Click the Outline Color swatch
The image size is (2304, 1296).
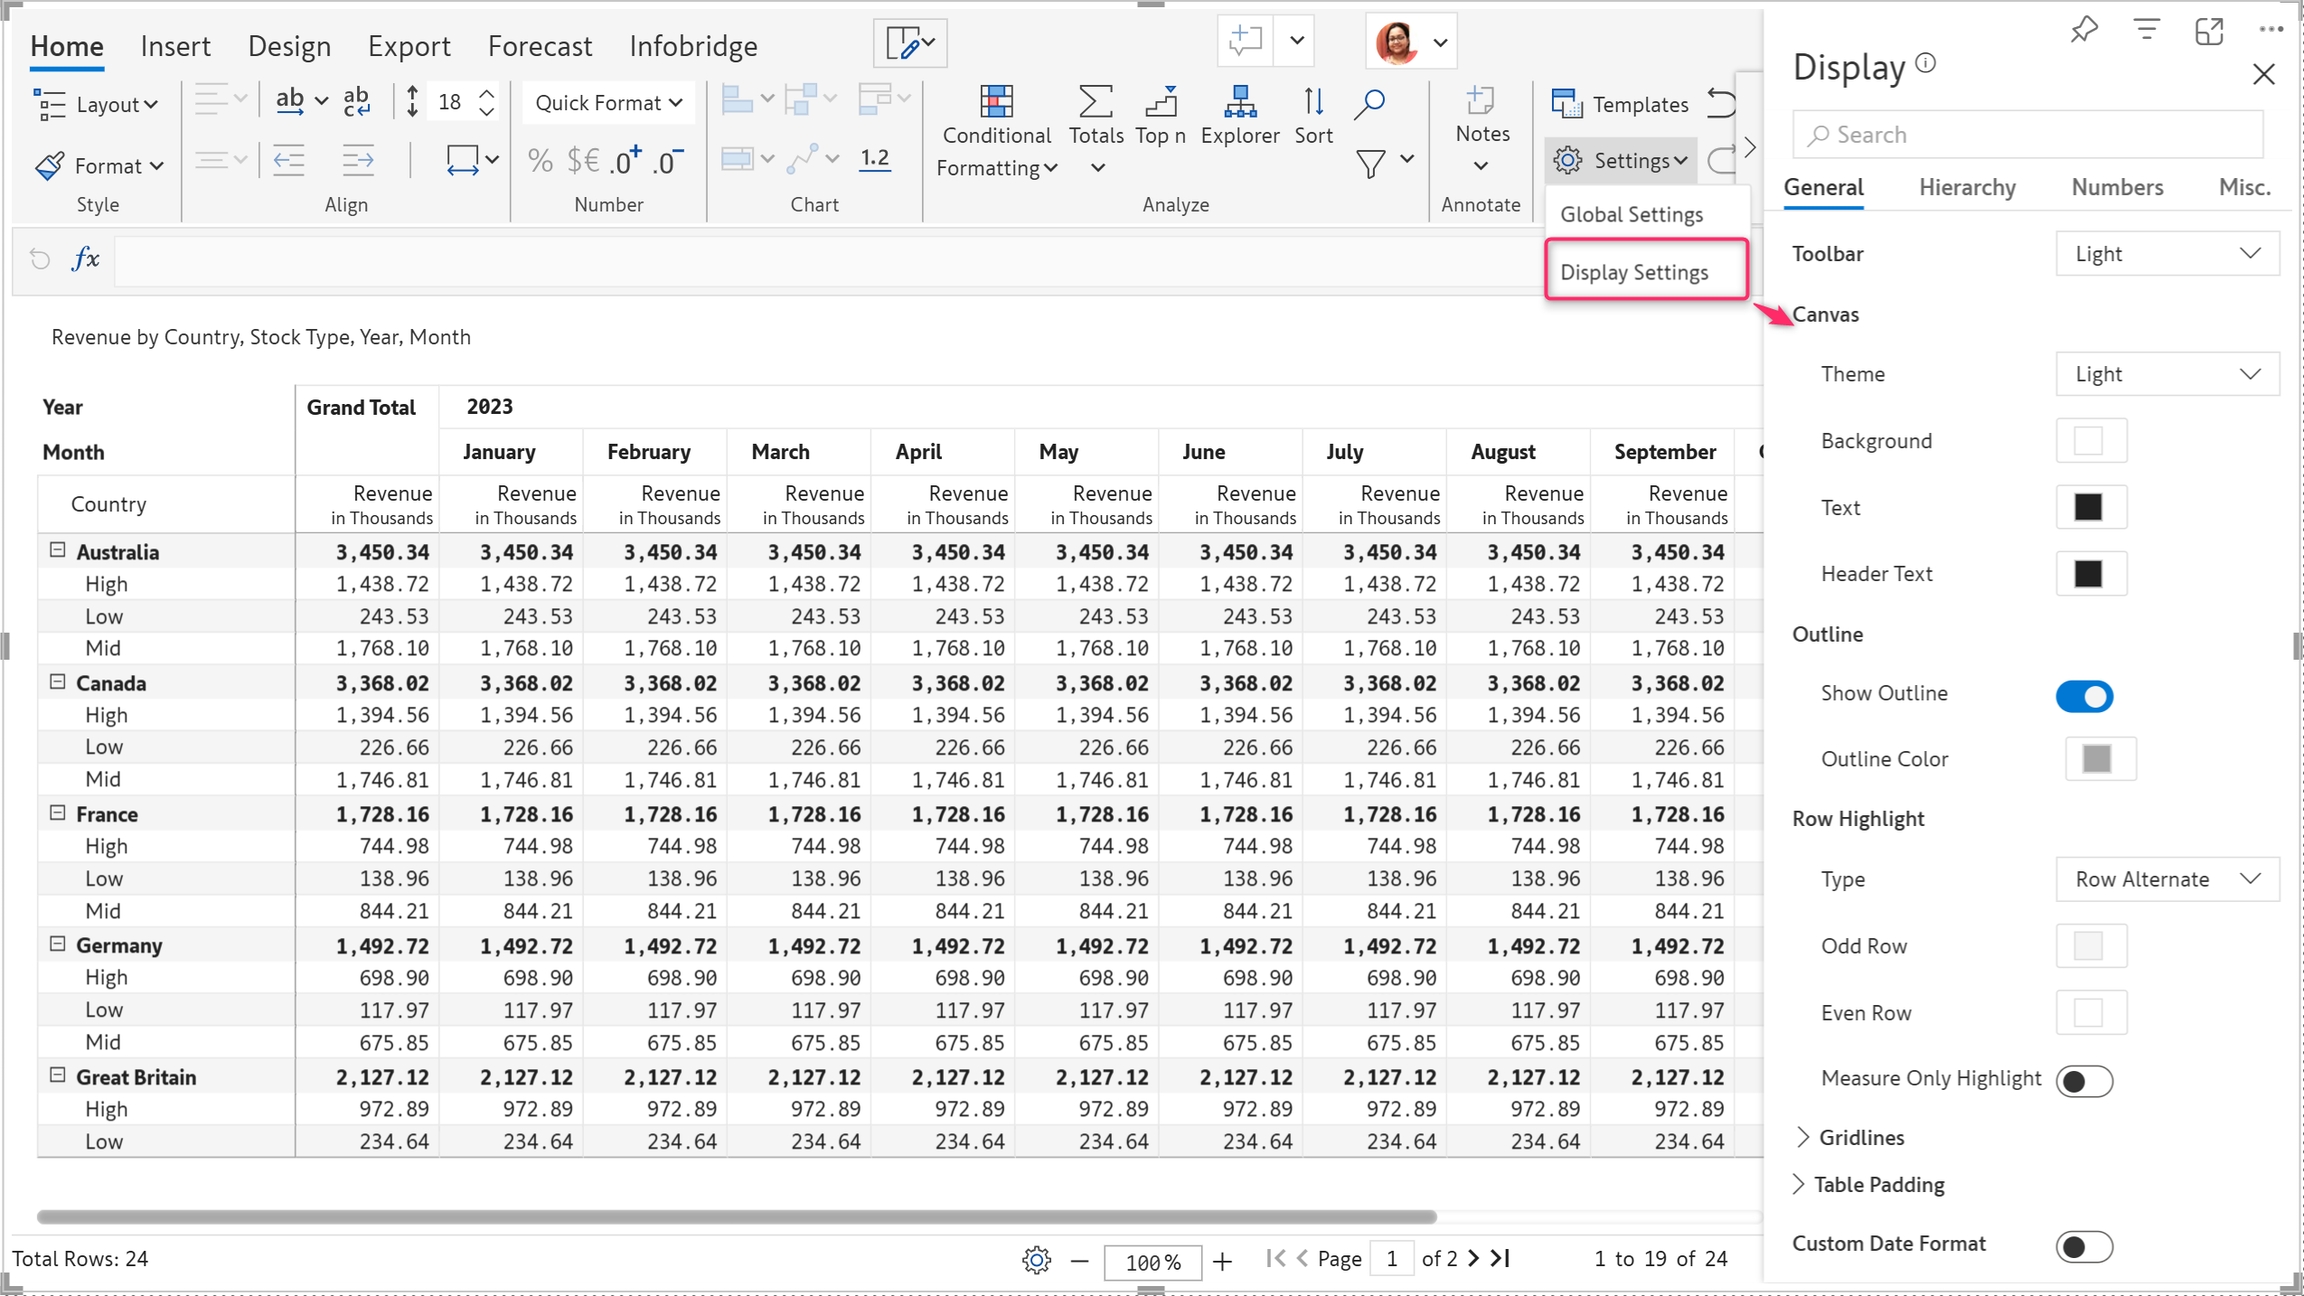point(2097,759)
